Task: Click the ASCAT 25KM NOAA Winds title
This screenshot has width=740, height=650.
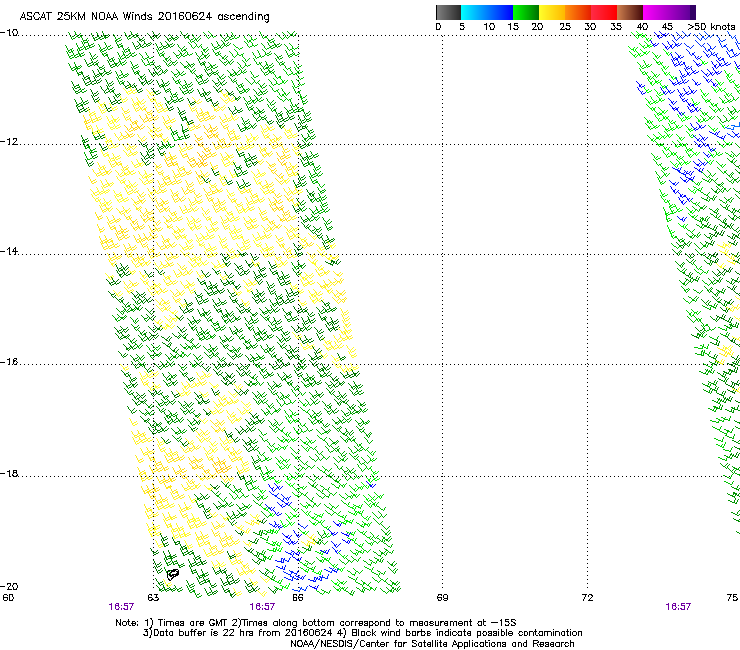Action: [144, 17]
